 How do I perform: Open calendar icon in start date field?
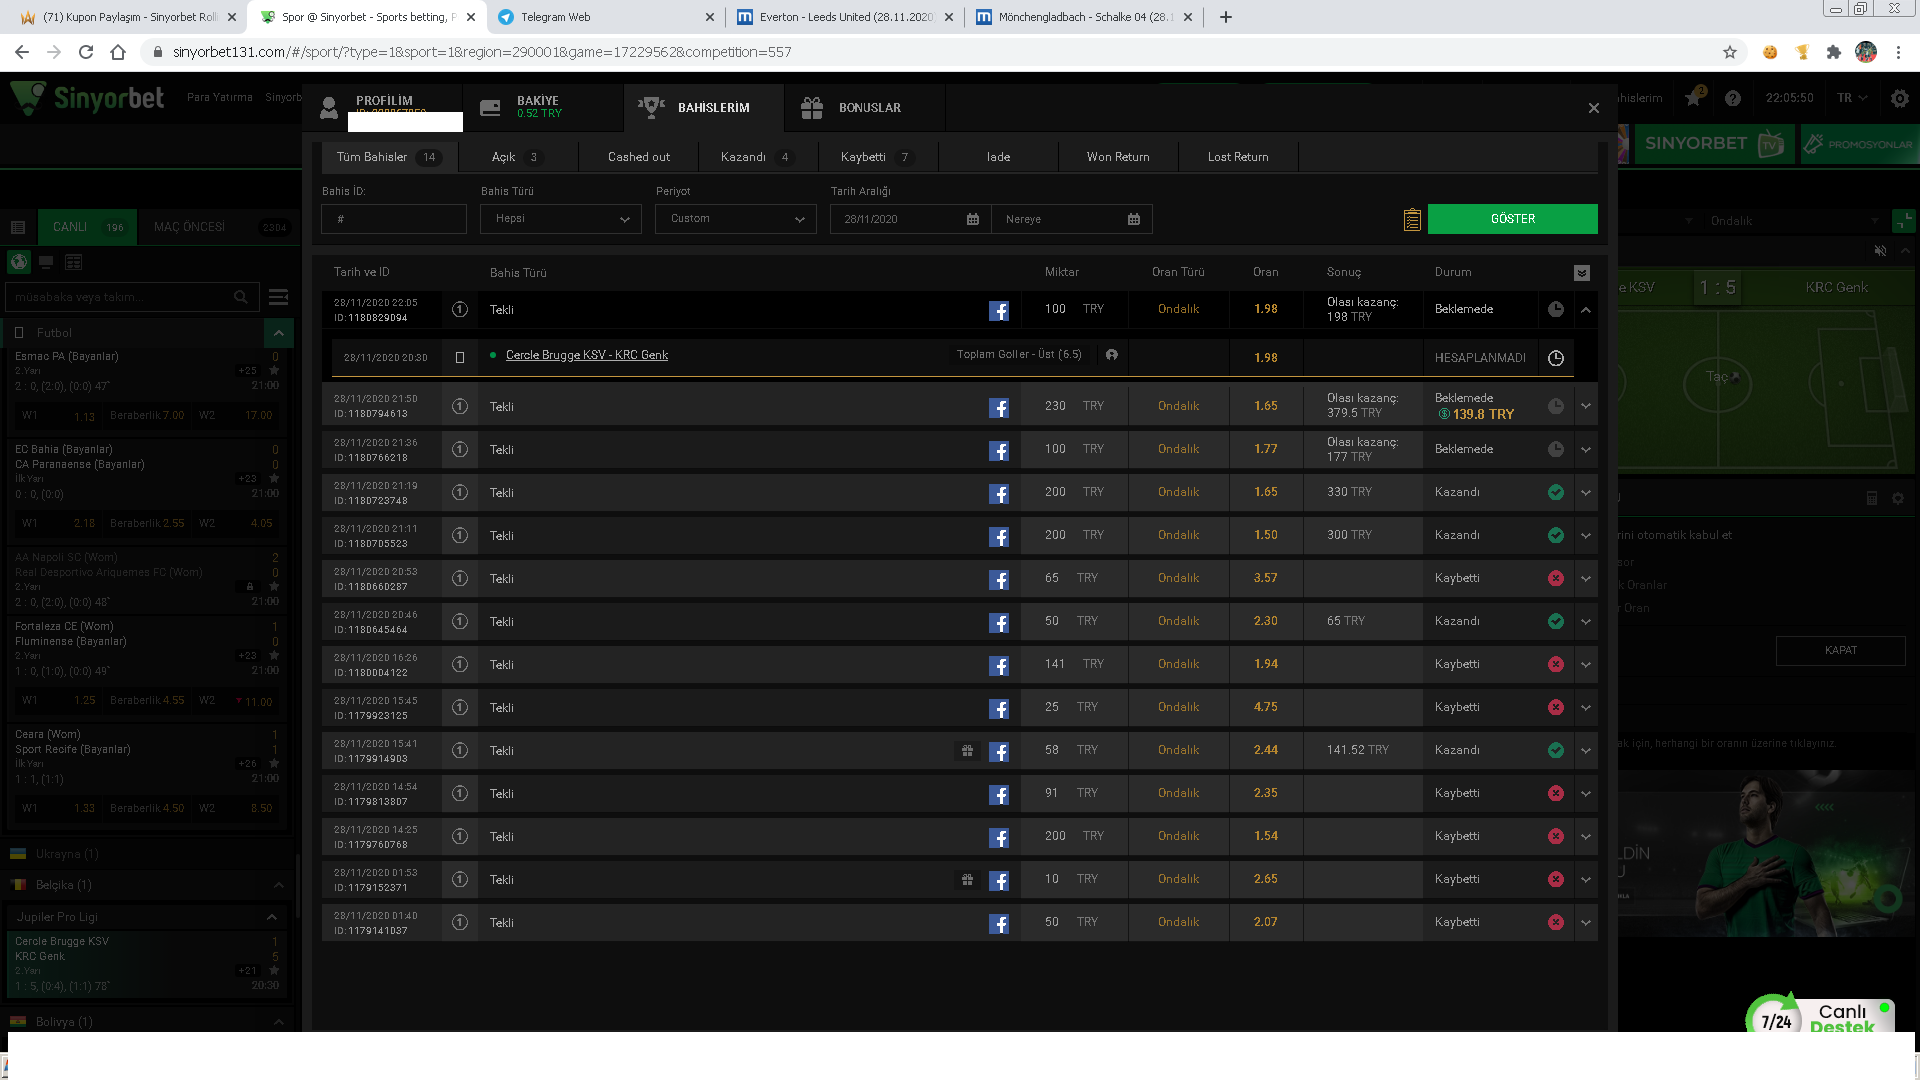coord(973,219)
